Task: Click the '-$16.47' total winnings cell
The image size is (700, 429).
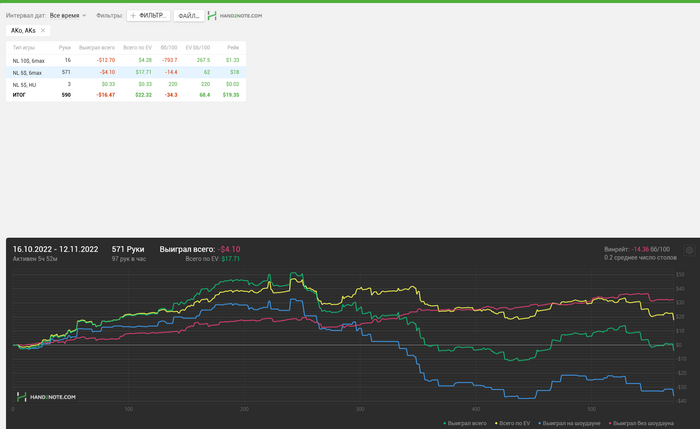Action: [106, 95]
